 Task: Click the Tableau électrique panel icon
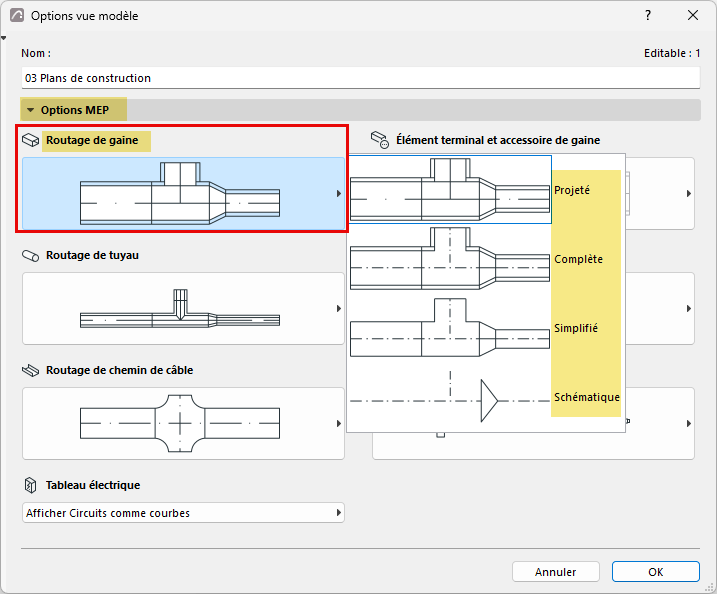(30, 485)
